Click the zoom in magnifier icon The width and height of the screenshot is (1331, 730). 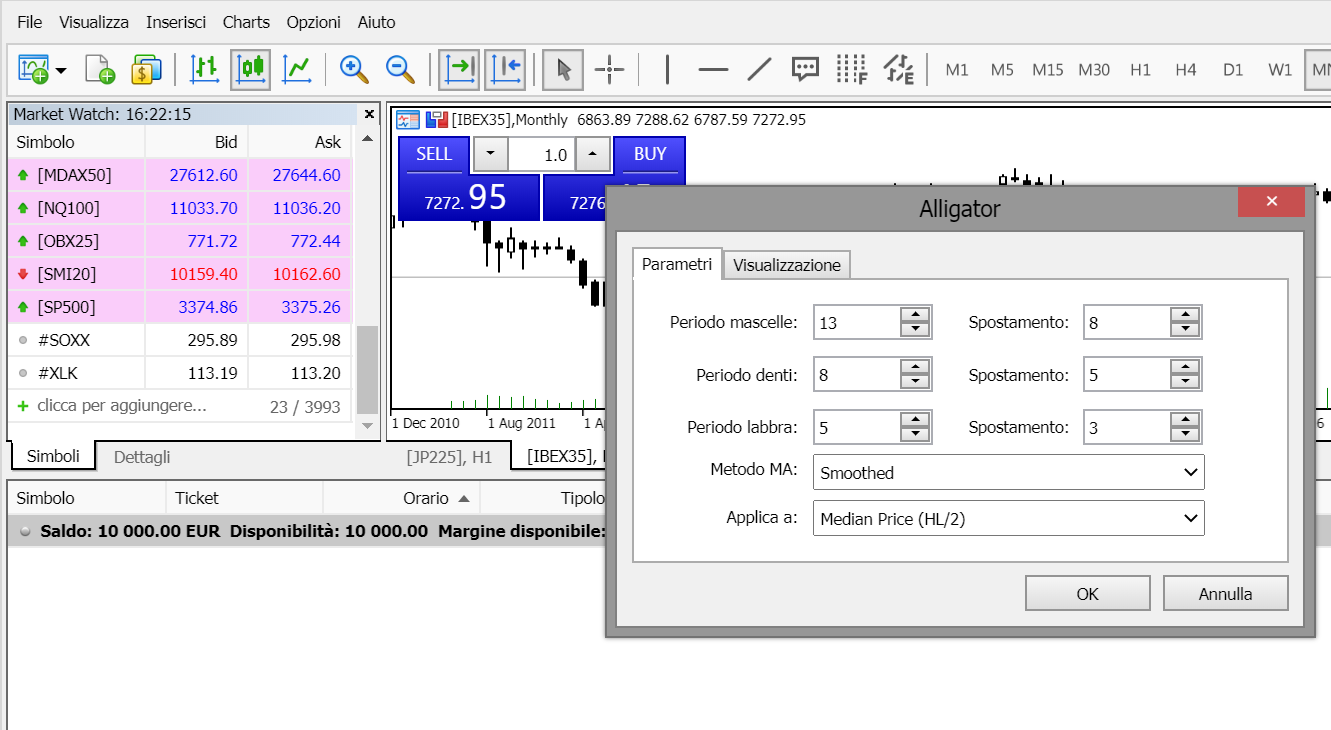point(354,69)
